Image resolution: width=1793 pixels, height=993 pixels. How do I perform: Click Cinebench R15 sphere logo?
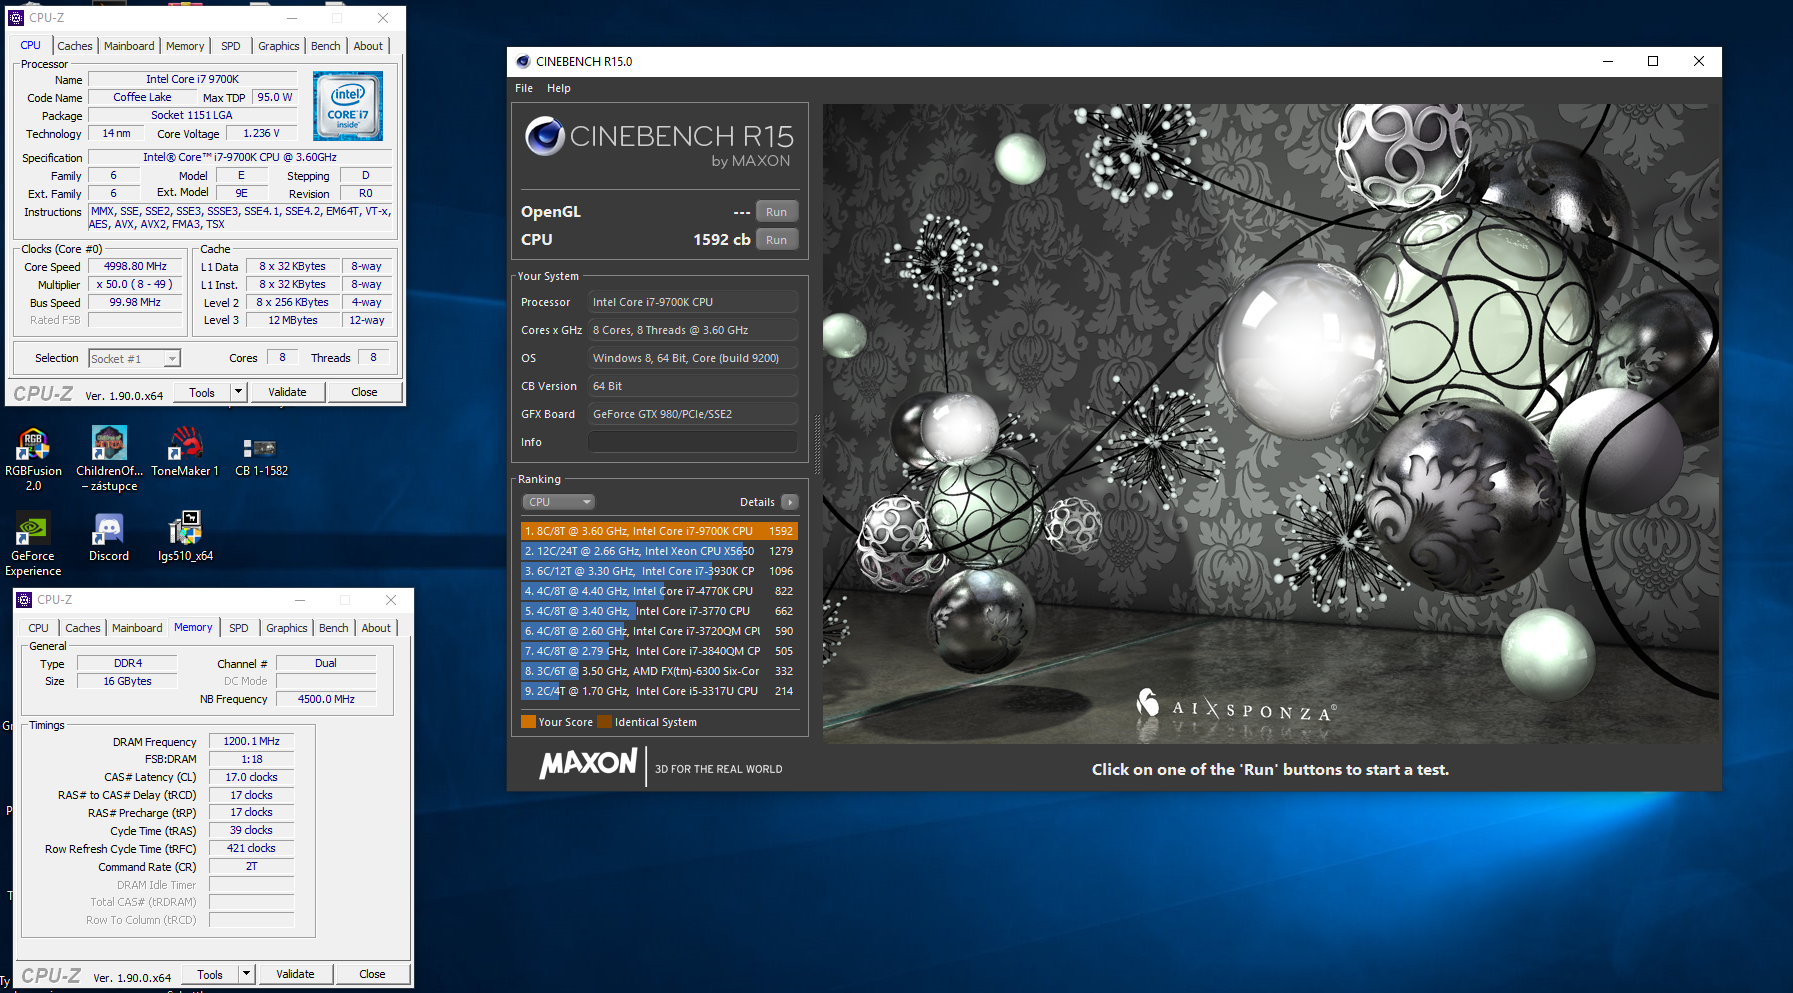(545, 136)
